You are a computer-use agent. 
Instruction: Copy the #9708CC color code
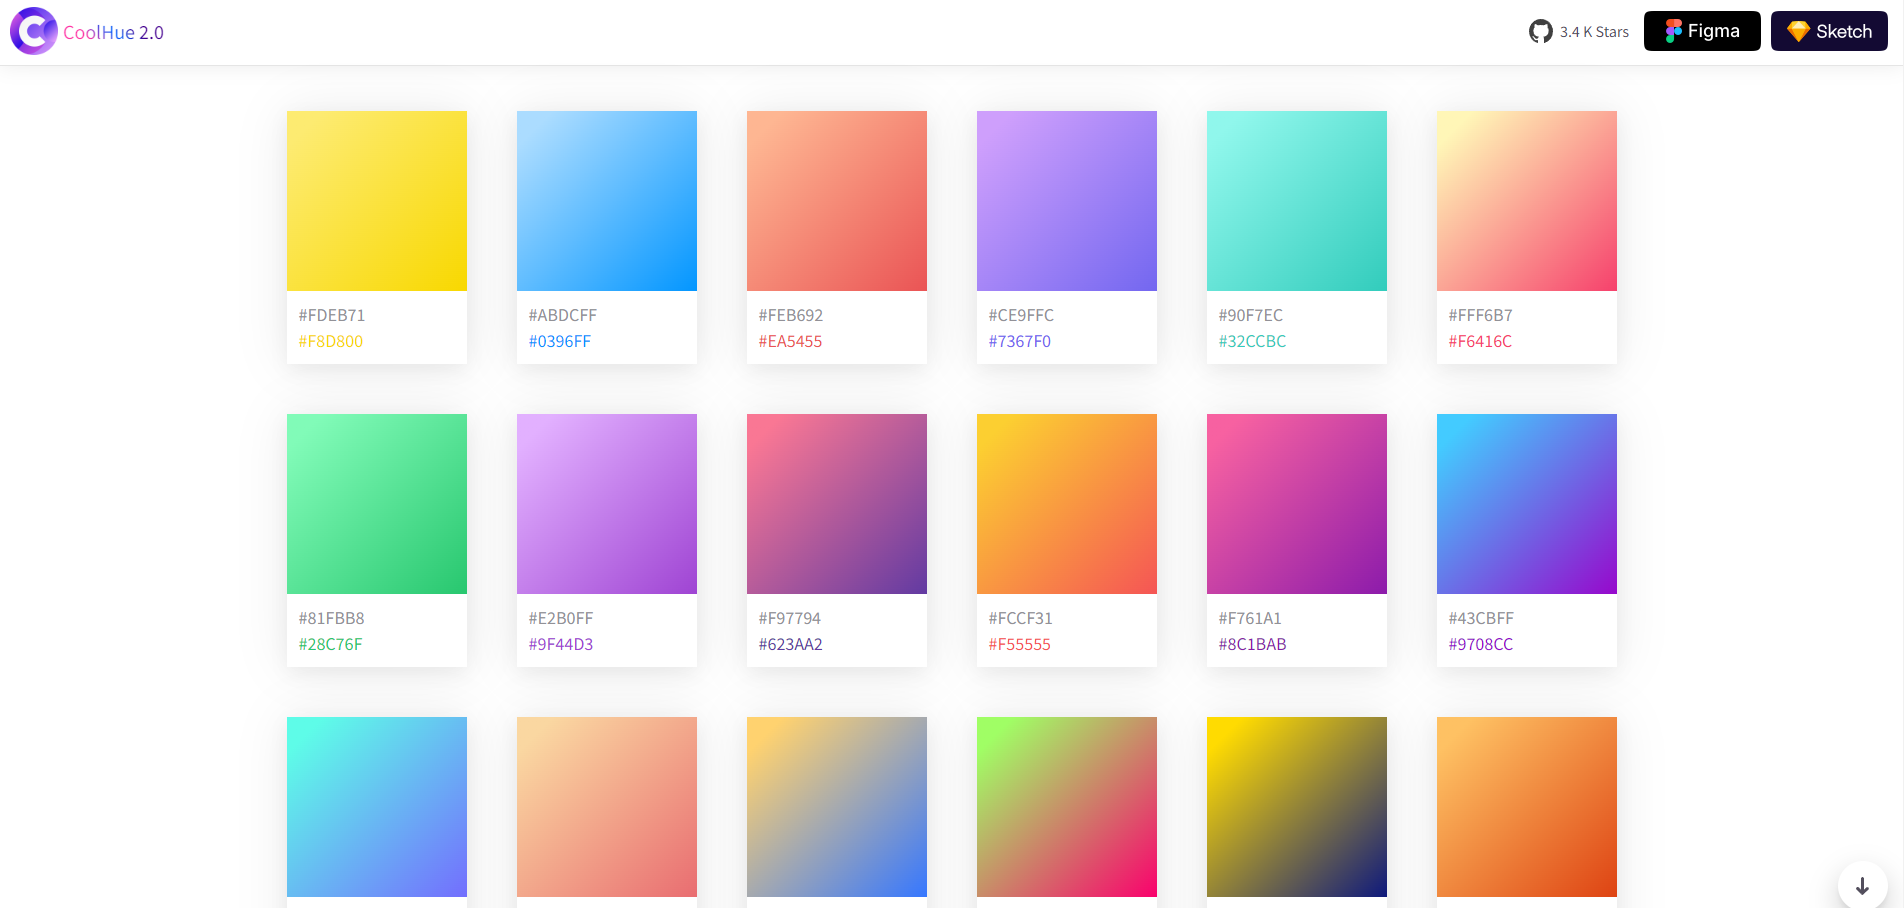[x=1481, y=644]
